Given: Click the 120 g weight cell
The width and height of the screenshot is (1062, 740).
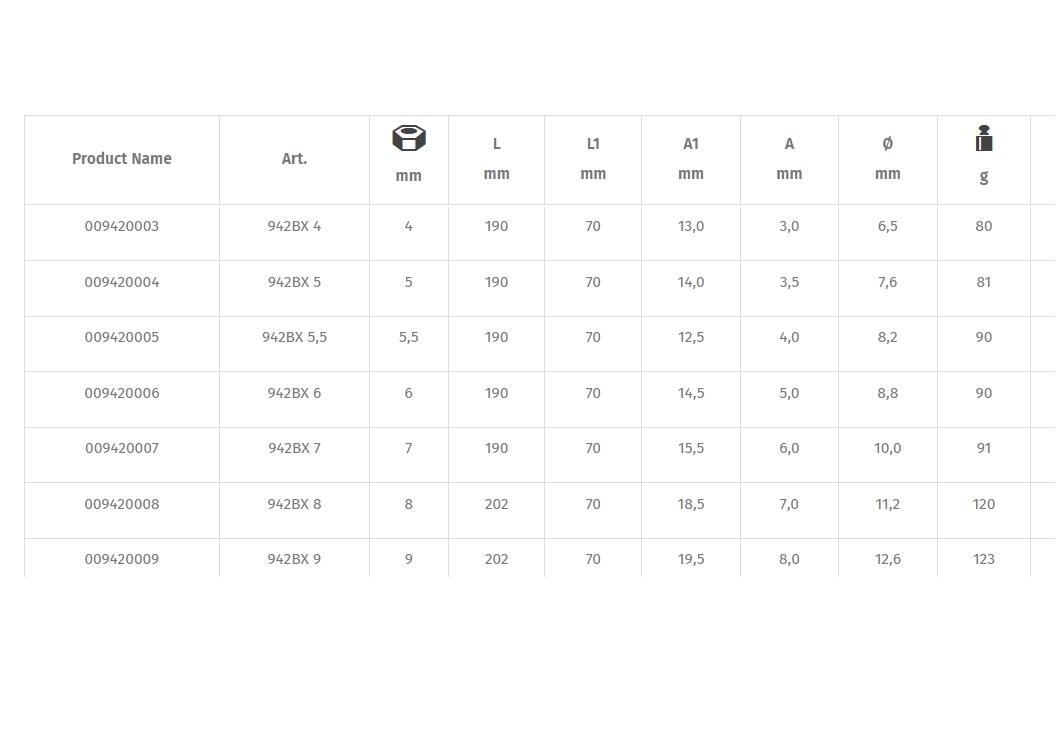Looking at the screenshot, I should (984, 505).
